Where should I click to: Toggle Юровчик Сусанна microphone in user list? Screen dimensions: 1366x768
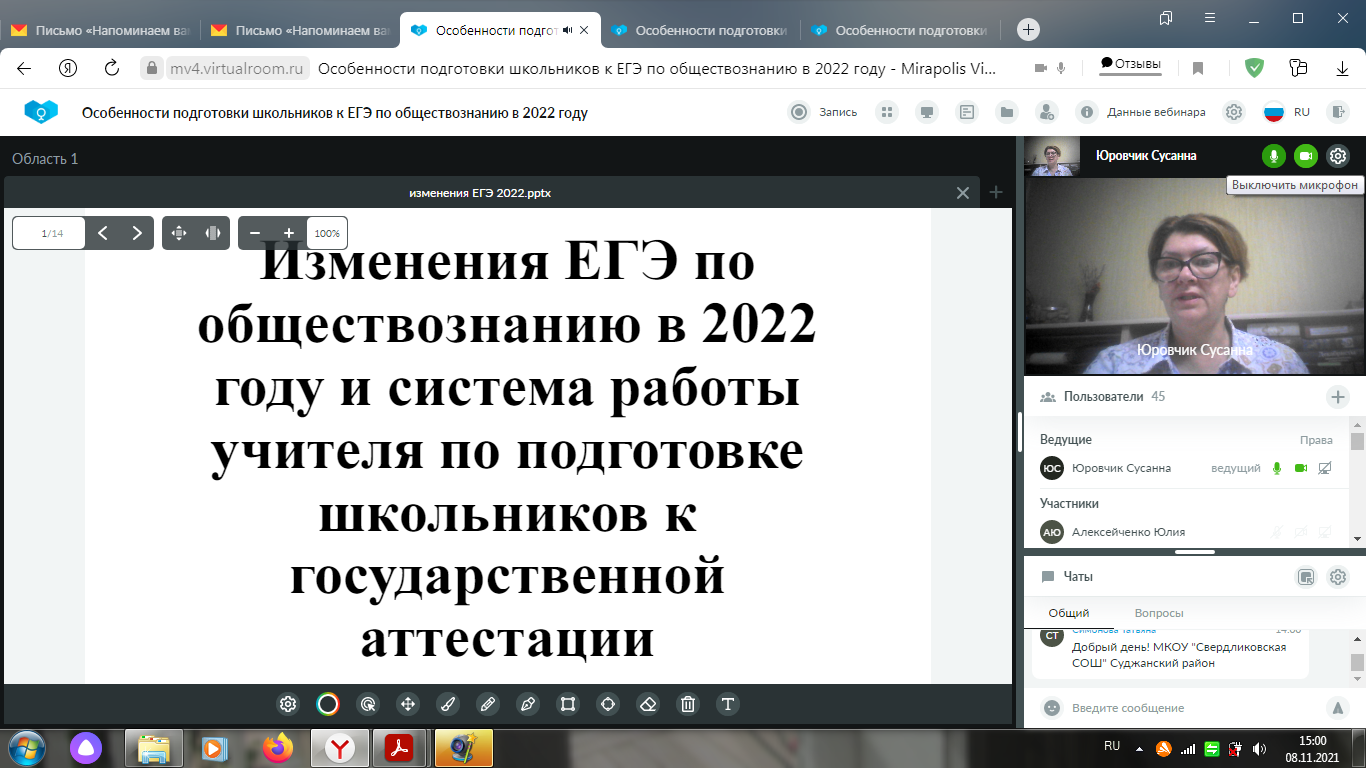(1276, 468)
